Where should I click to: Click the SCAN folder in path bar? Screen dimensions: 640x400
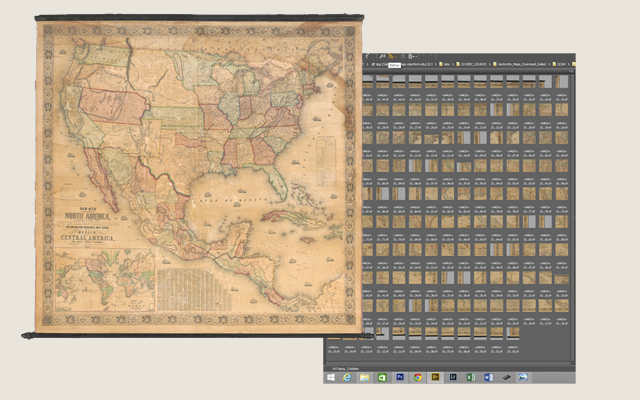pyautogui.click(x=562, y=64)
